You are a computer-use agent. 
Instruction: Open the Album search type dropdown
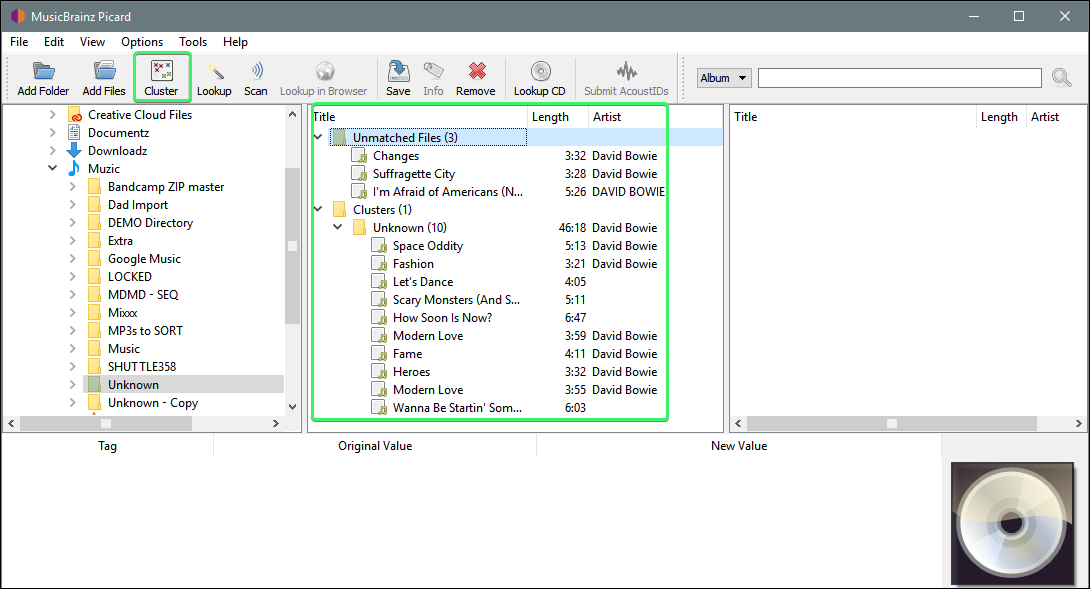click(724, 78)
